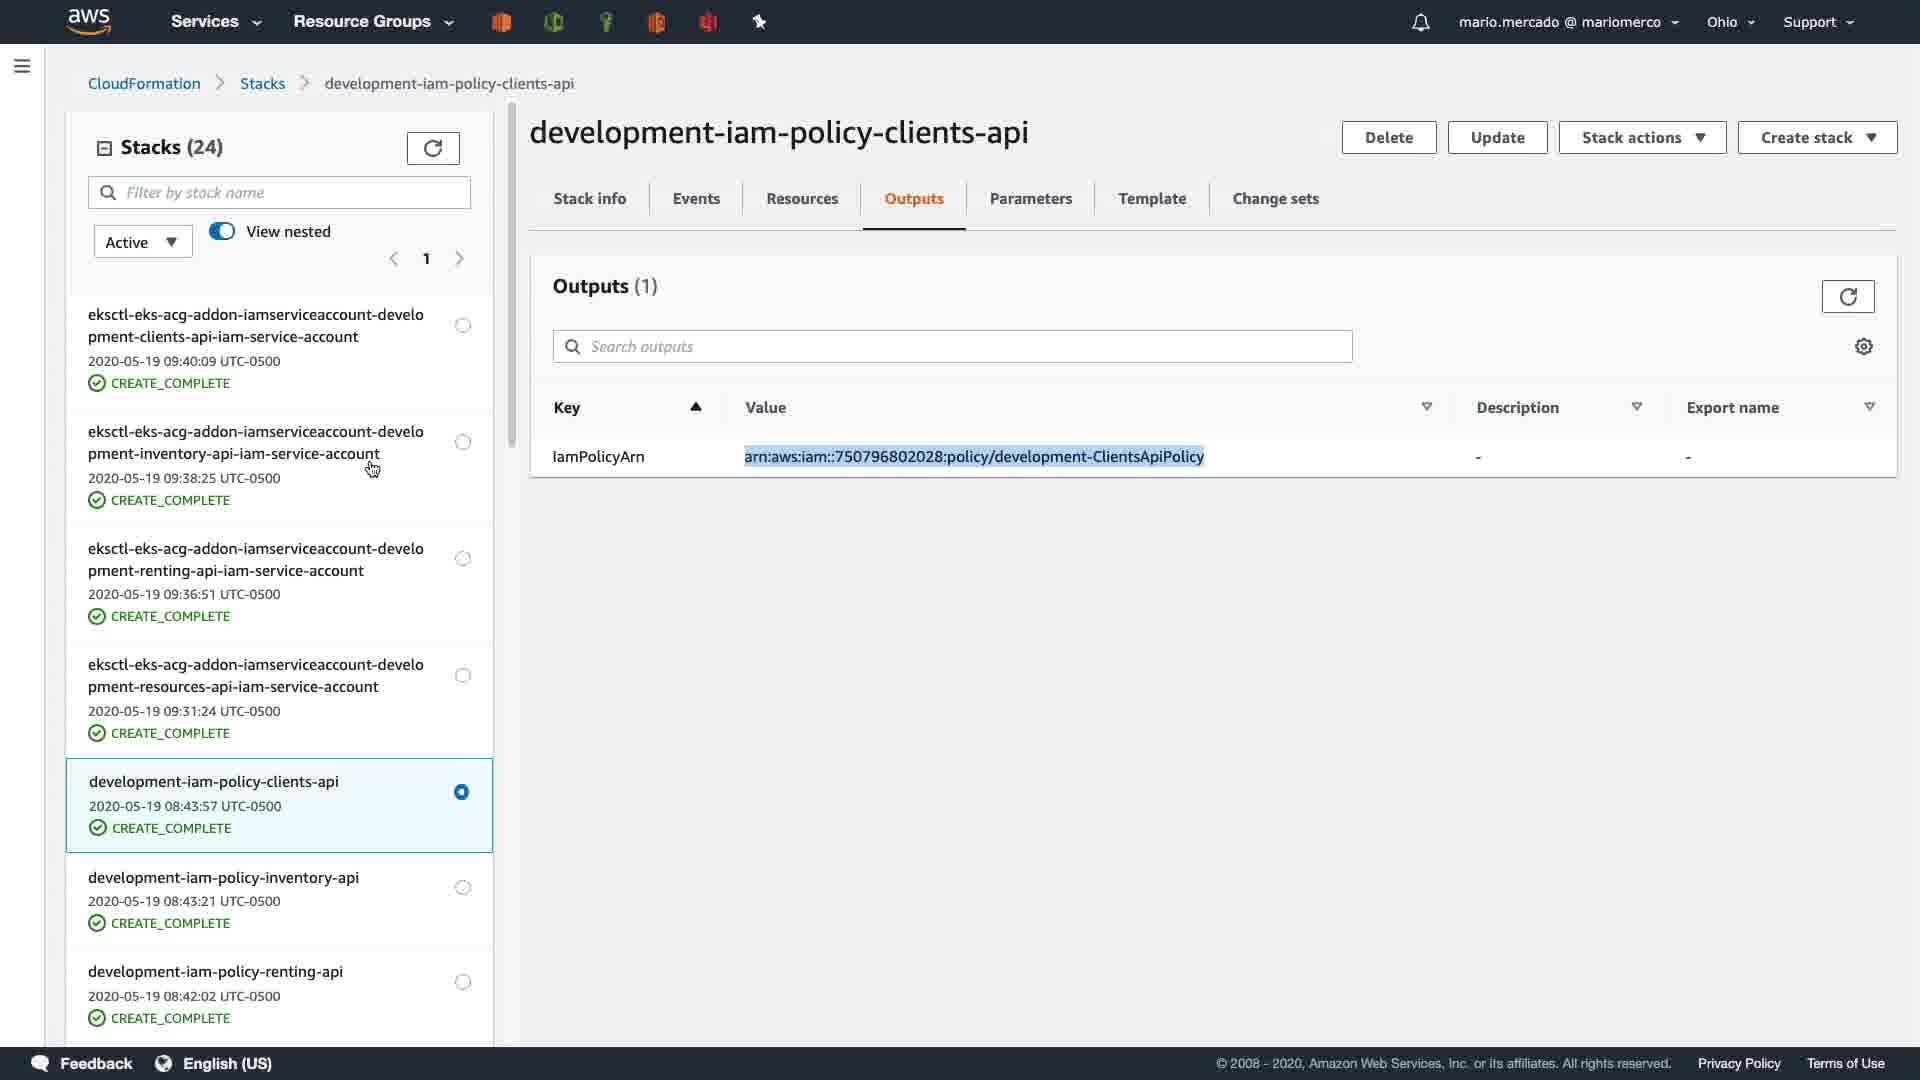
Task: Click the pin shortcut icon in the header
Action: 759,22
